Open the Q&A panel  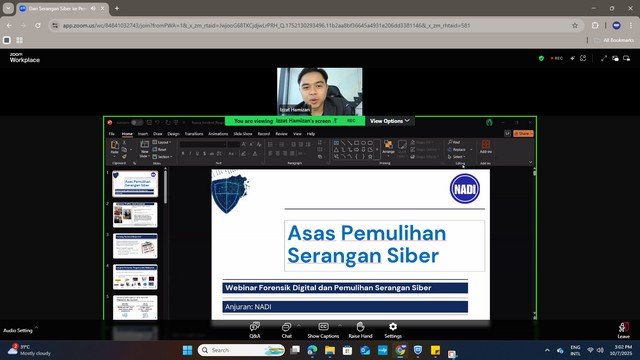255,330
